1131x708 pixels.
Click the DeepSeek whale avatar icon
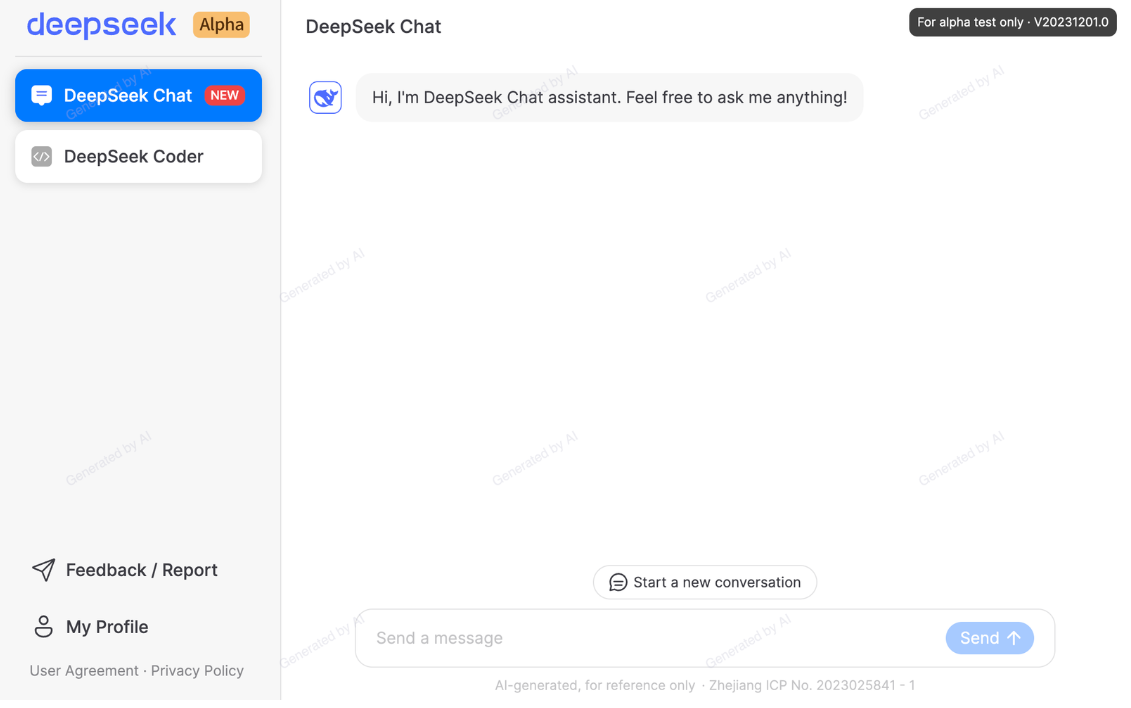point(325,97)
